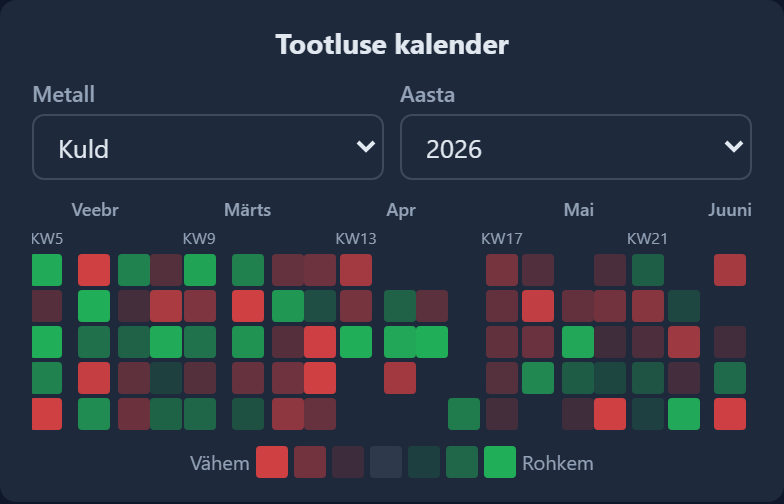The image size is (784, 504).
Task: Click the top green cell under KW9 label
Action: pyautogui.click(x=200, y=270)
